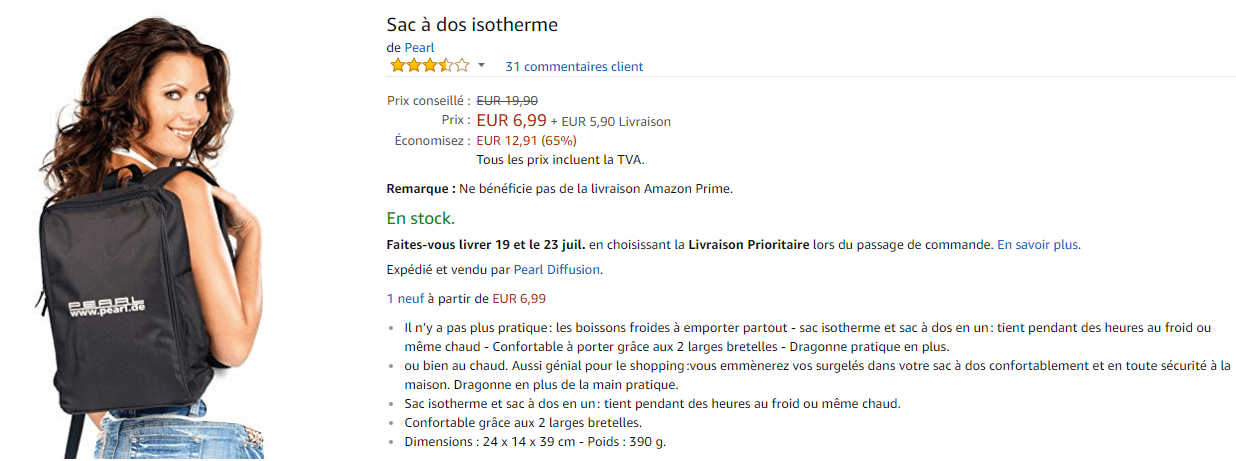Click the green En stock status
The image size is (1236, 461).
point(420,218)
